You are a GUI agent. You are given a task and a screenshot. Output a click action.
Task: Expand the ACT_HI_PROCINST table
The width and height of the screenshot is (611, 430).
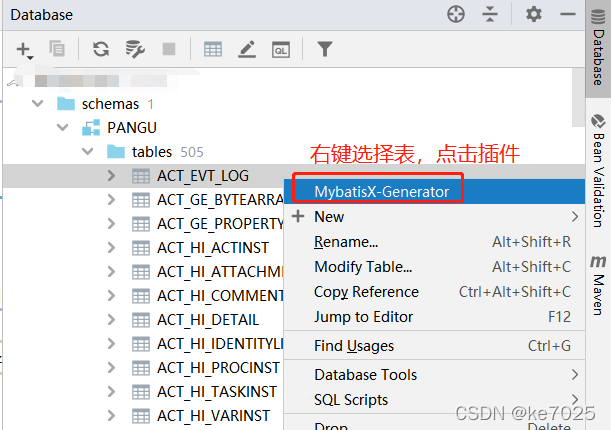coord(111,367)
